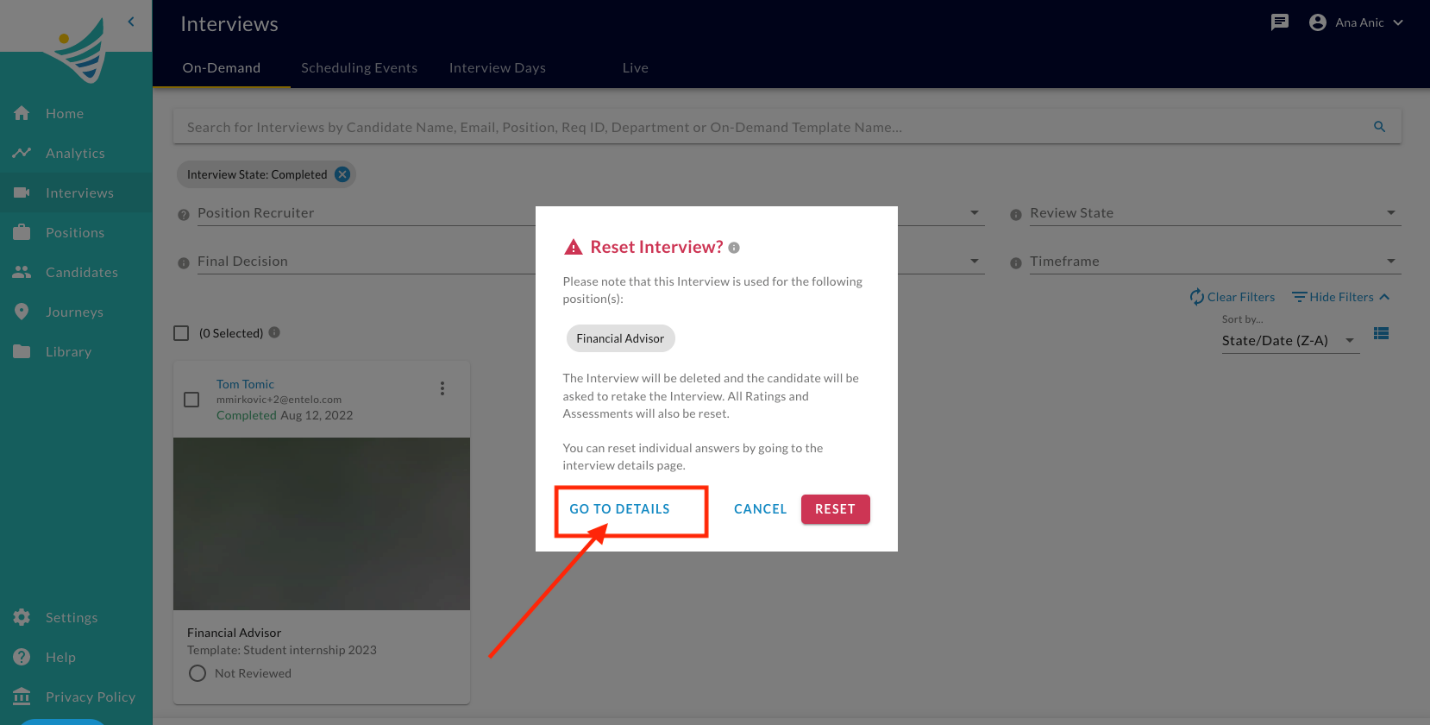1430x725 pixels.
Task: Click the Home icon in sidebar
Action: coord(21,114)
